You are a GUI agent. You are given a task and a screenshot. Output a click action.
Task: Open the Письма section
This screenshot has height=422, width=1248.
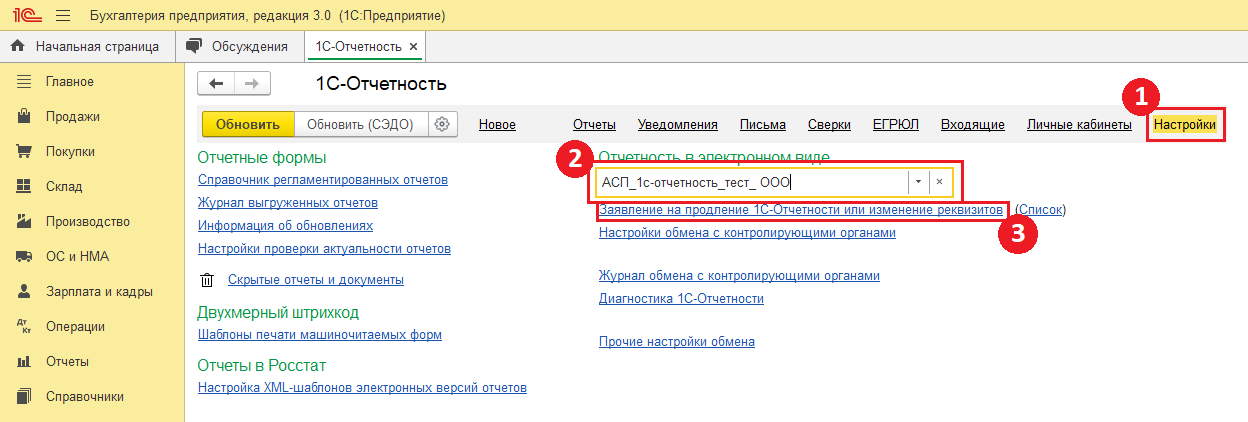tap(763, 124)
